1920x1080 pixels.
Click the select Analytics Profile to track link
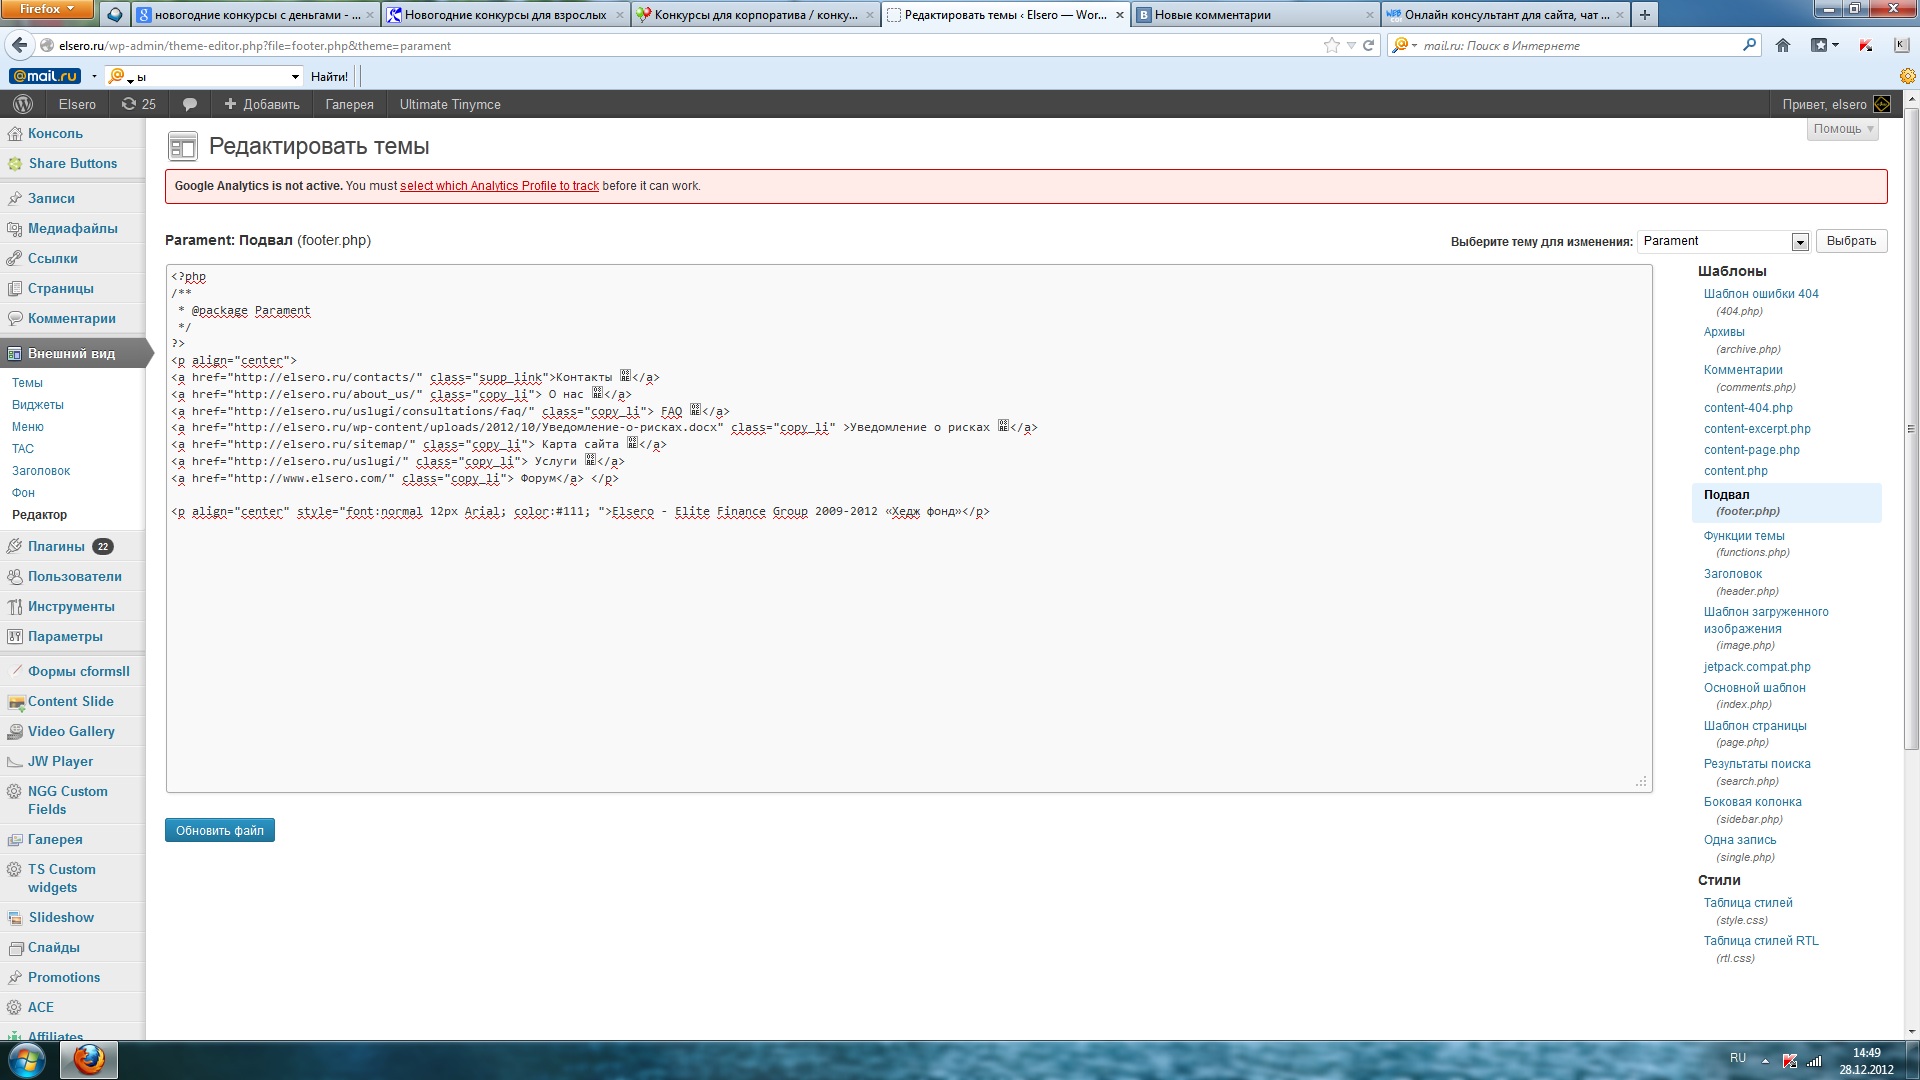(x=499, y=186)
